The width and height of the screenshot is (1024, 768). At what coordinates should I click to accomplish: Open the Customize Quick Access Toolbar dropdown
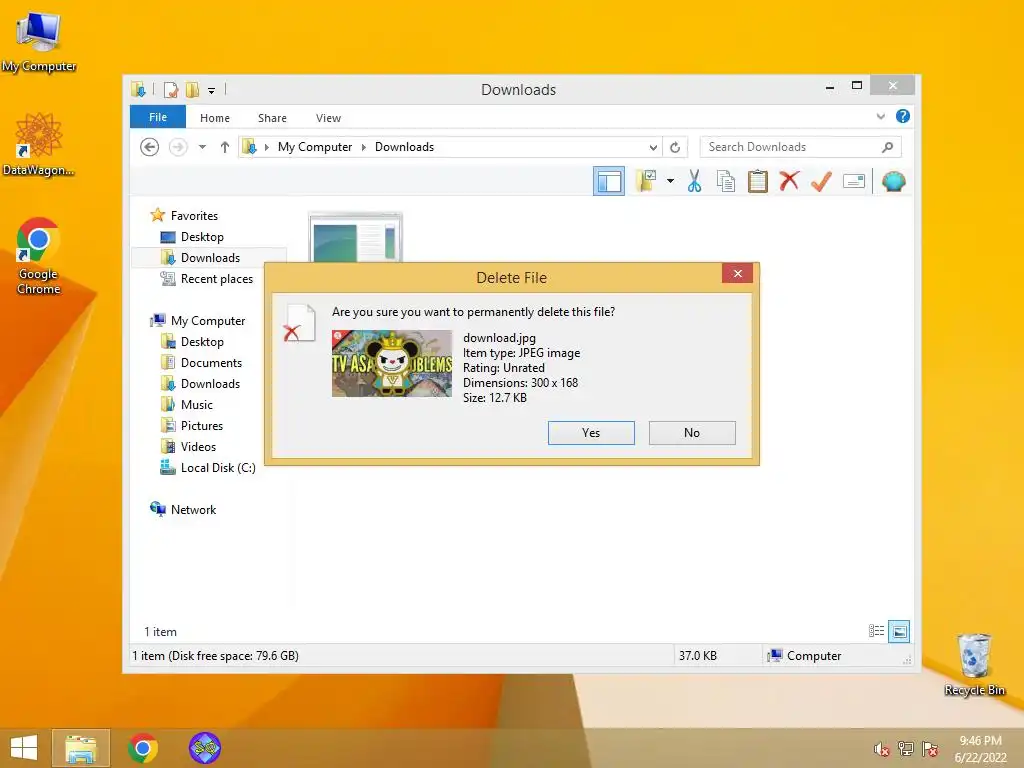point(212,90)
